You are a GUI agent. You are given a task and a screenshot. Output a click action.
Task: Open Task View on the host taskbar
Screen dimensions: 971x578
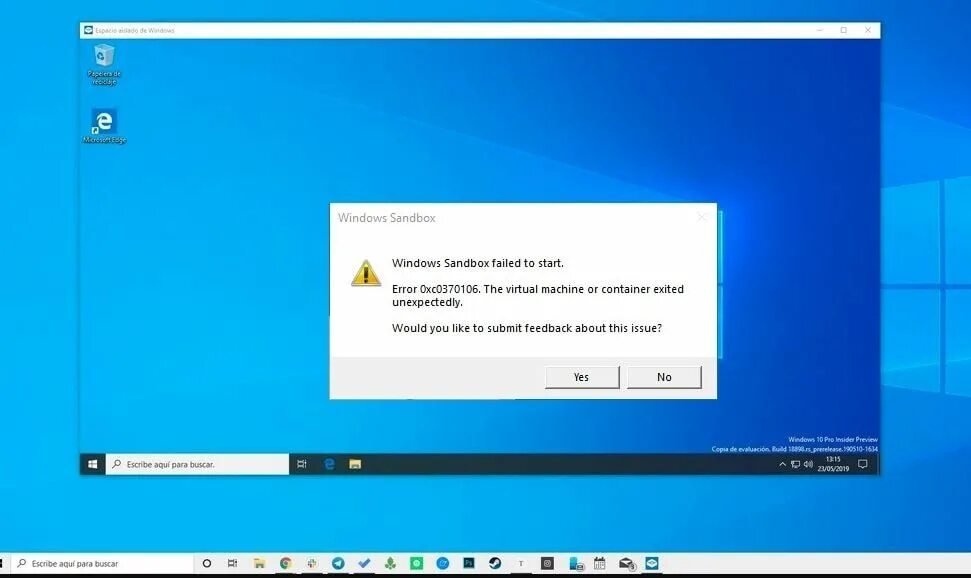232,563
